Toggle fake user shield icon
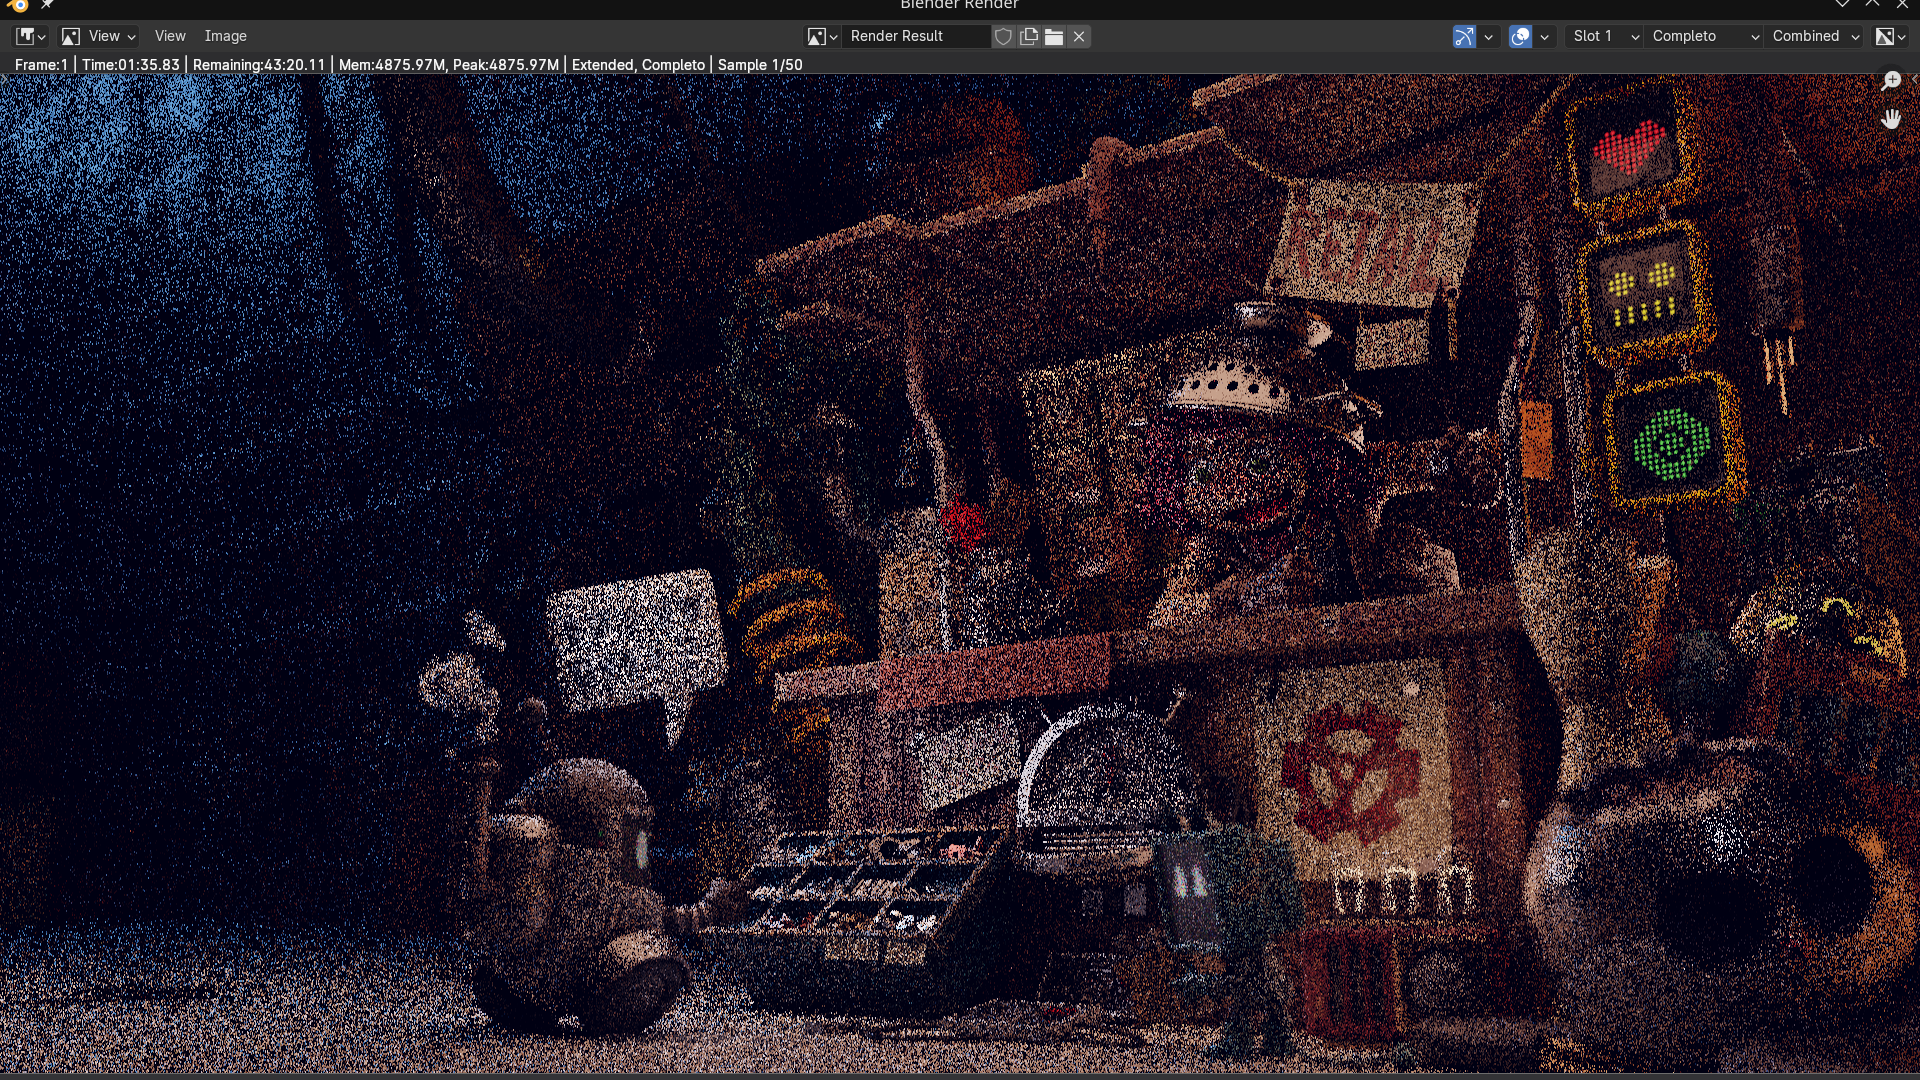The width and height of the screenshot is (1920, 1080). 1003,36
